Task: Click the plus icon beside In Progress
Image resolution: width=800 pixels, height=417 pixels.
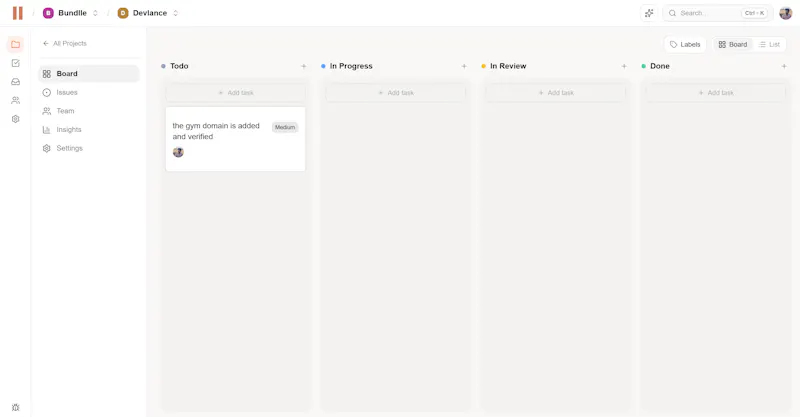Action: tap(464, 66)
